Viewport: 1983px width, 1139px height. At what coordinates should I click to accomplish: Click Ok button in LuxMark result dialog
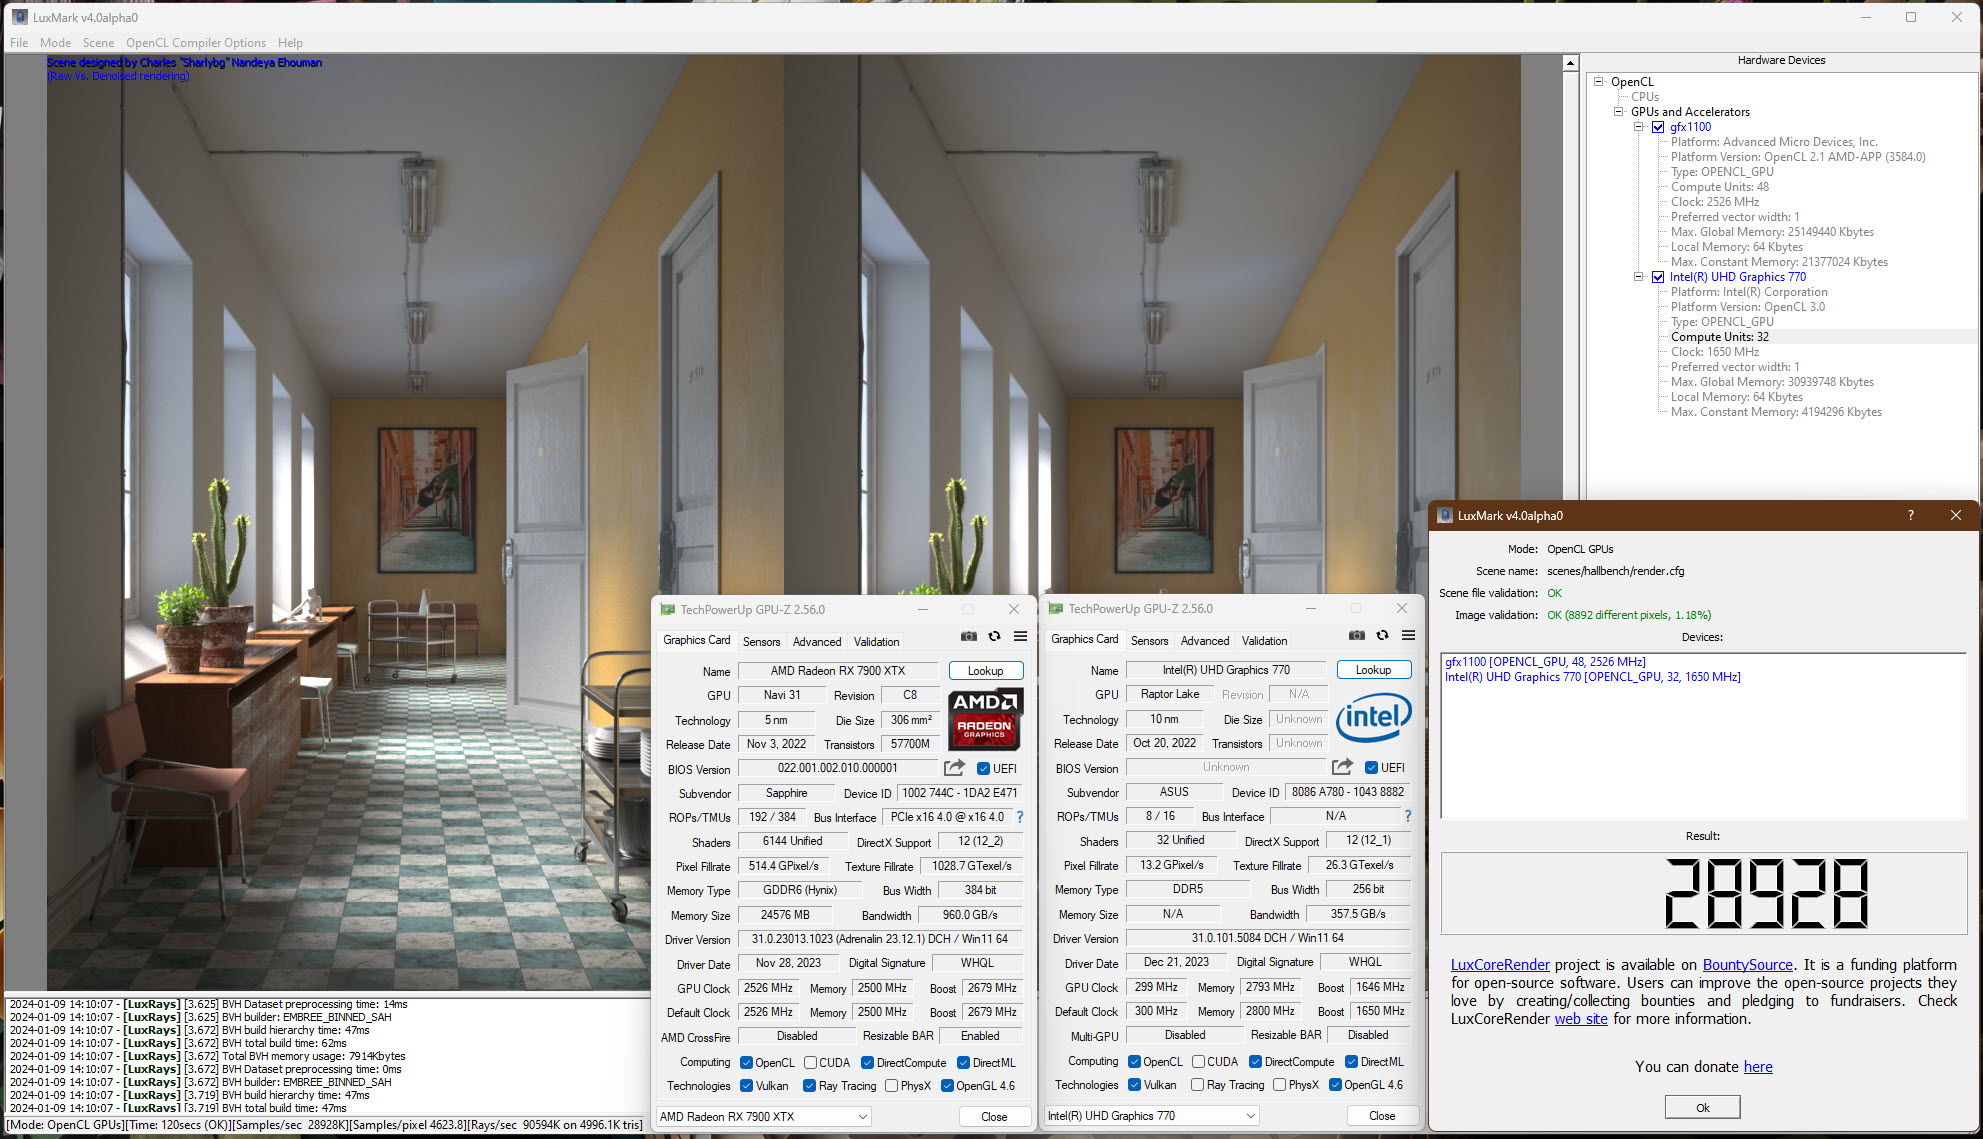click(x=1702, y=1107)
